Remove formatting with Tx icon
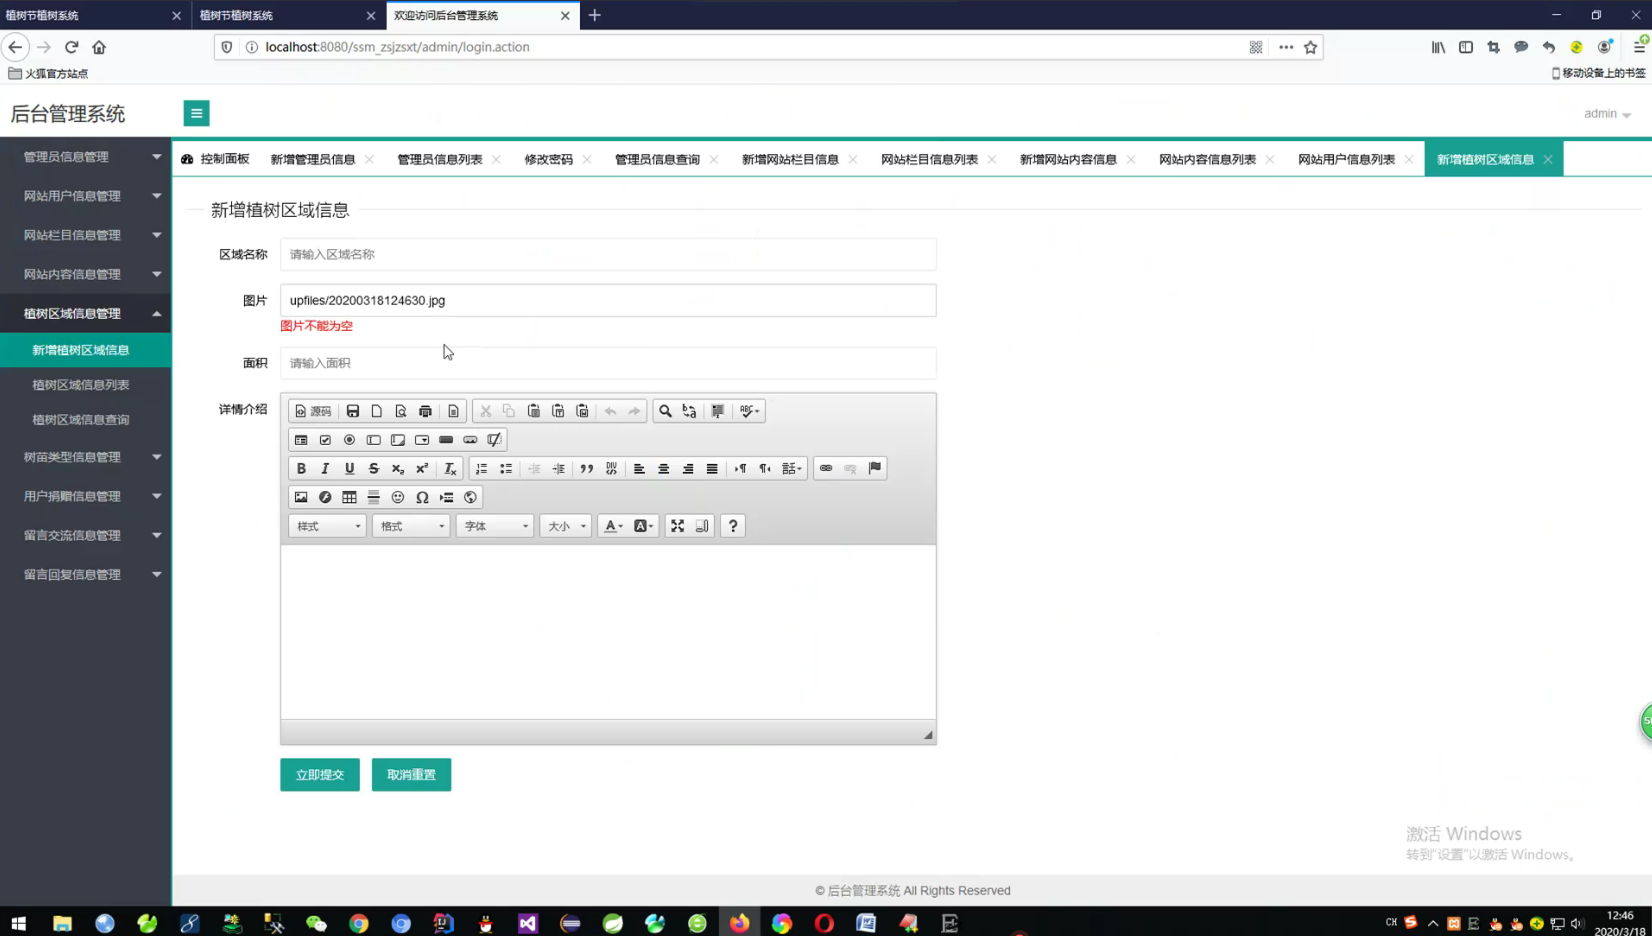Image resolution: width=1652 pixels, height=936 pixels. (450, 468)
